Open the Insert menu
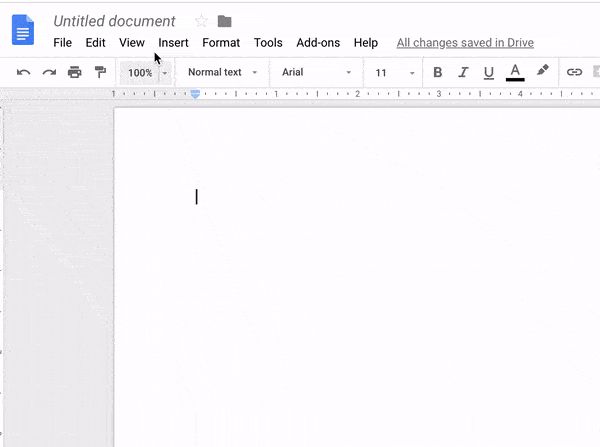The width and height of the screenshot is (600, 447). (x=173, y=43)
